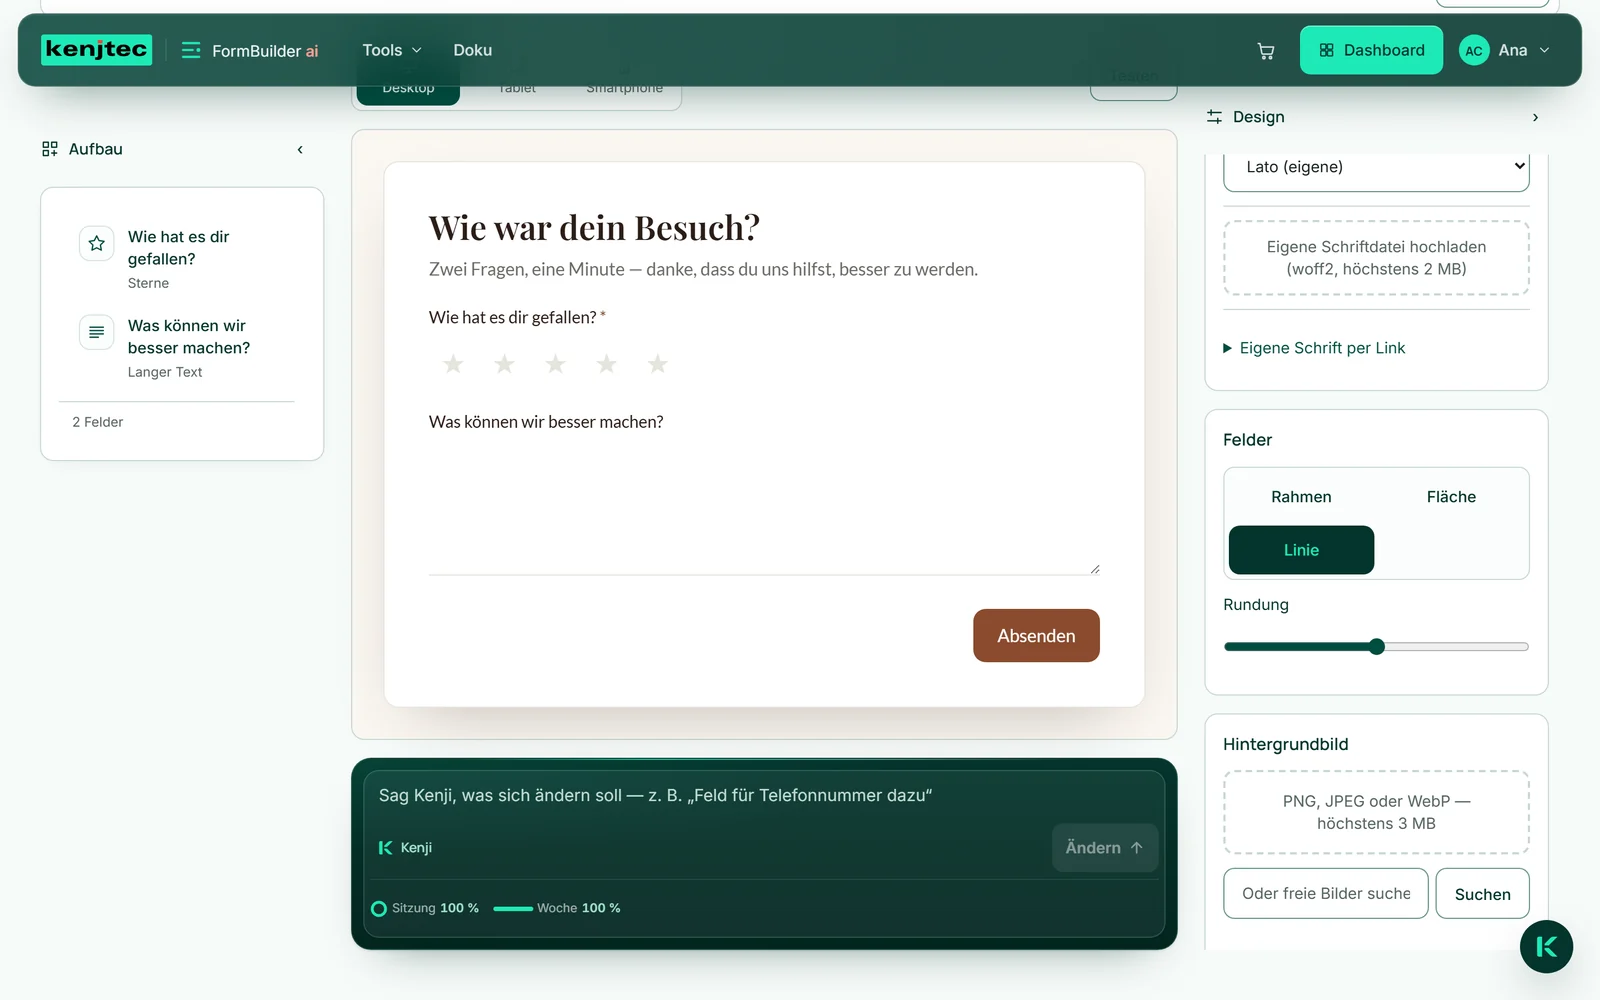This screenshot has width=1600, height=1000.
Task: Click the Aufbau grid icon
Action: coord(50,149)
